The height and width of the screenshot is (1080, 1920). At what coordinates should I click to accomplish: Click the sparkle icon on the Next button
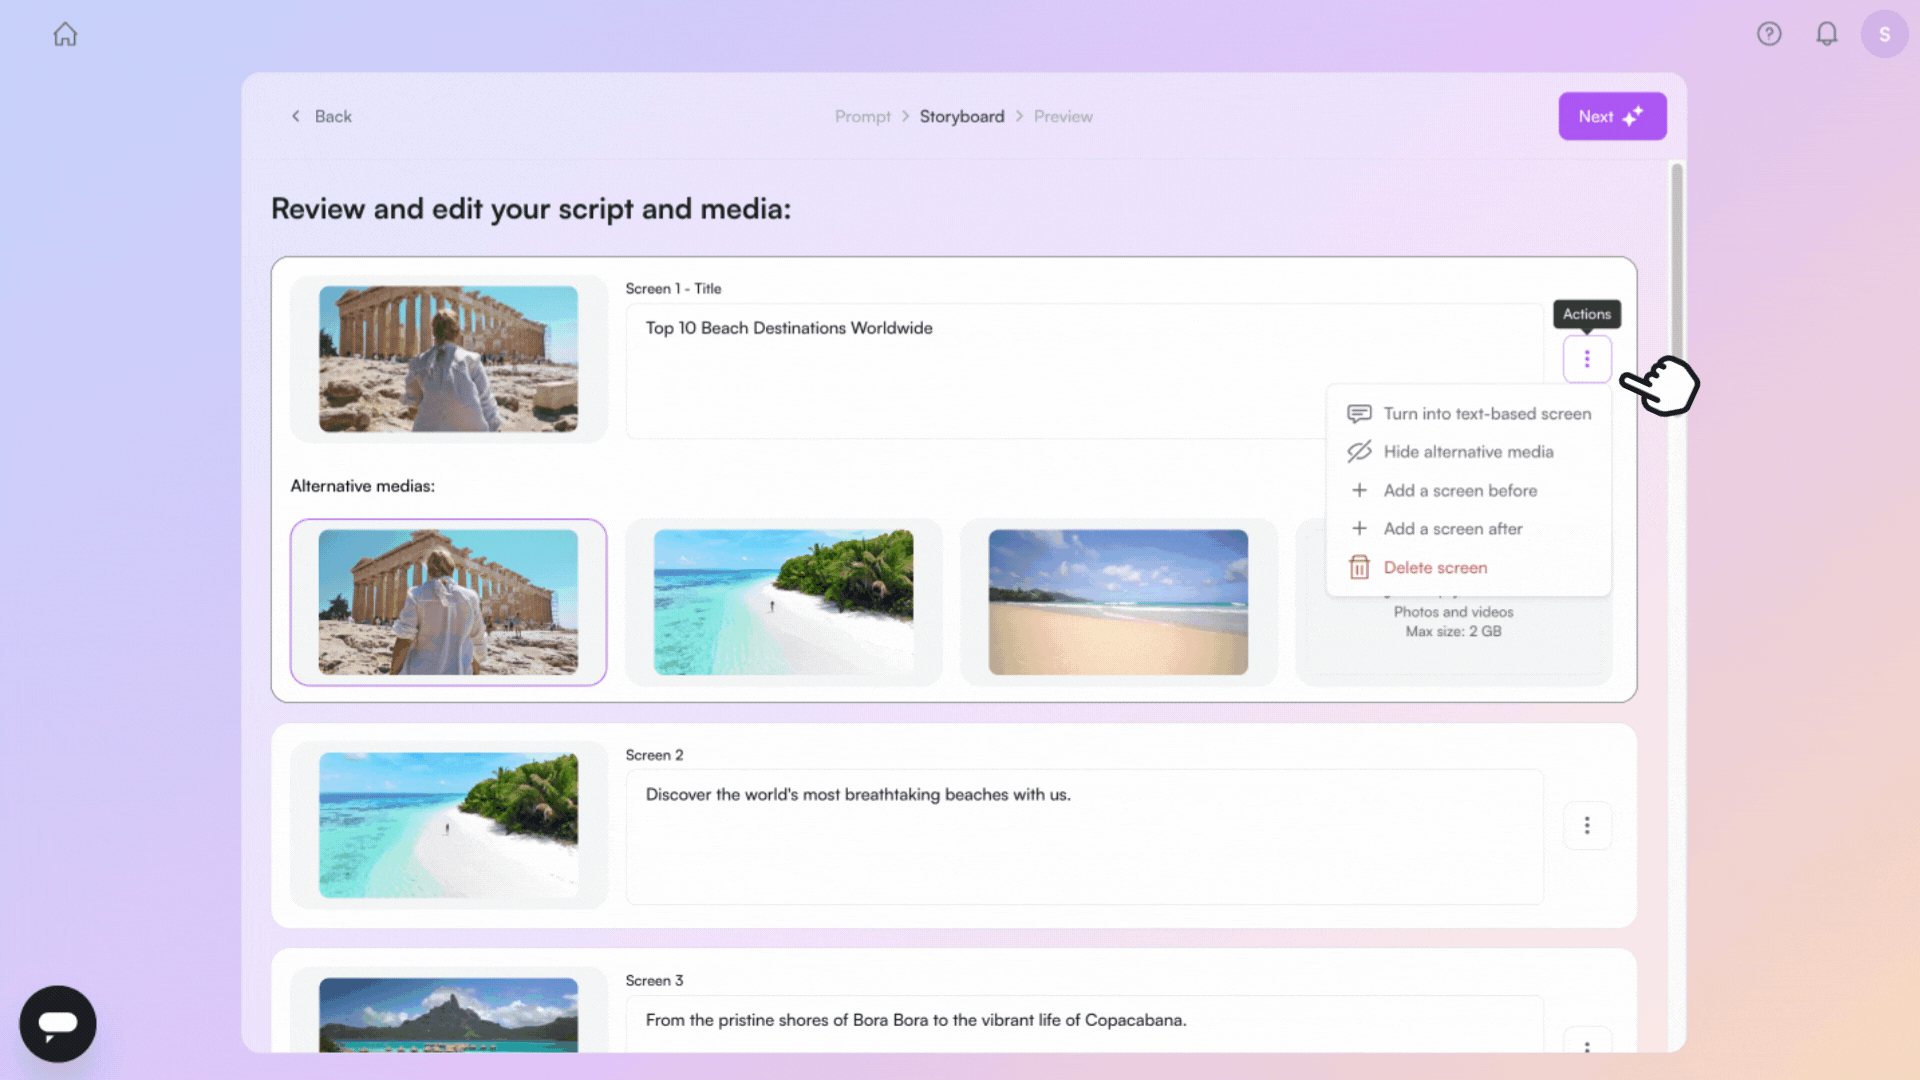1633,116
